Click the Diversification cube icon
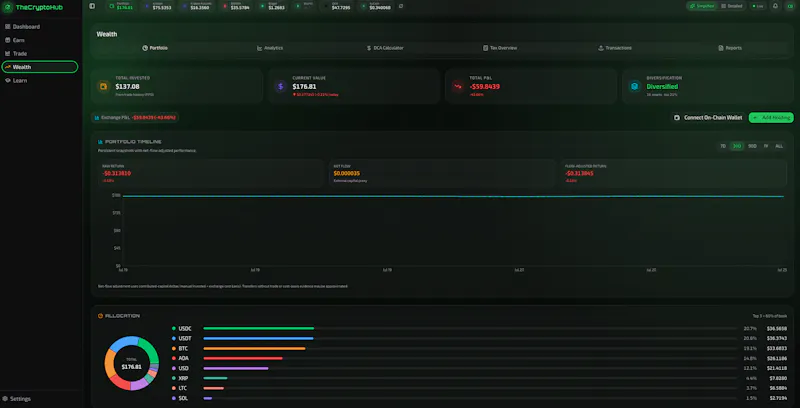This screenshot has width=800, height=408. coord(635,86)
